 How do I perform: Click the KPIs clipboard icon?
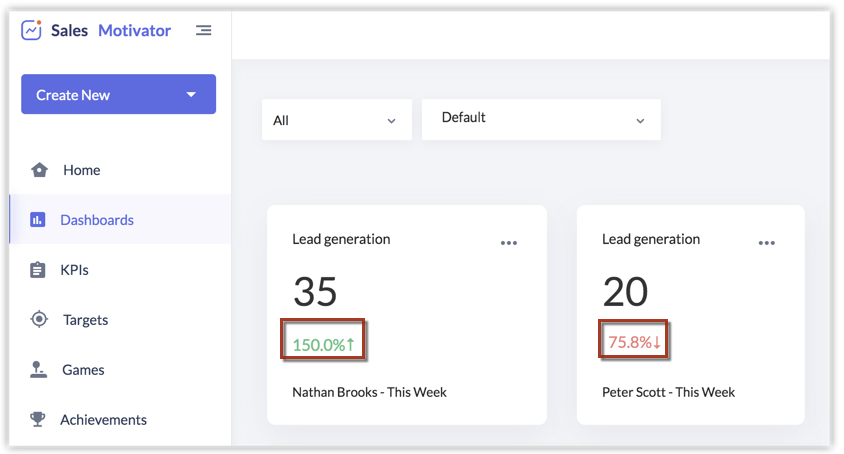[38, 270]
